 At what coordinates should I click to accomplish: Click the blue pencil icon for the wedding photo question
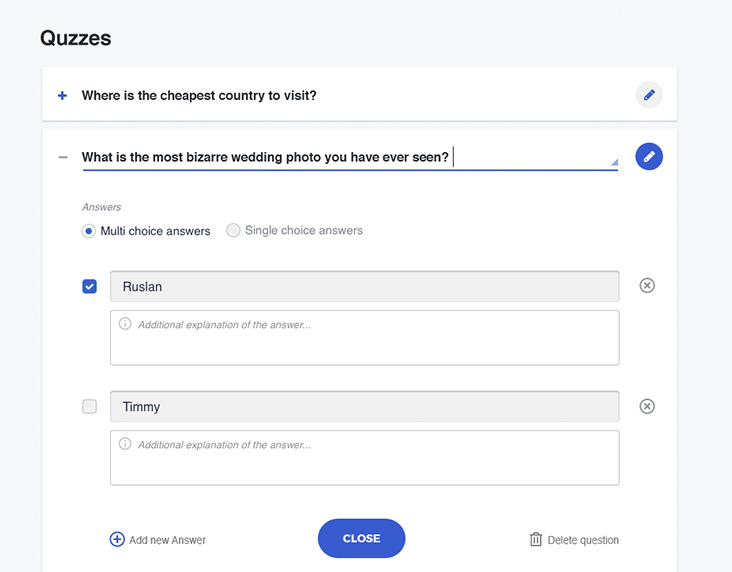(x=649, y=156)
